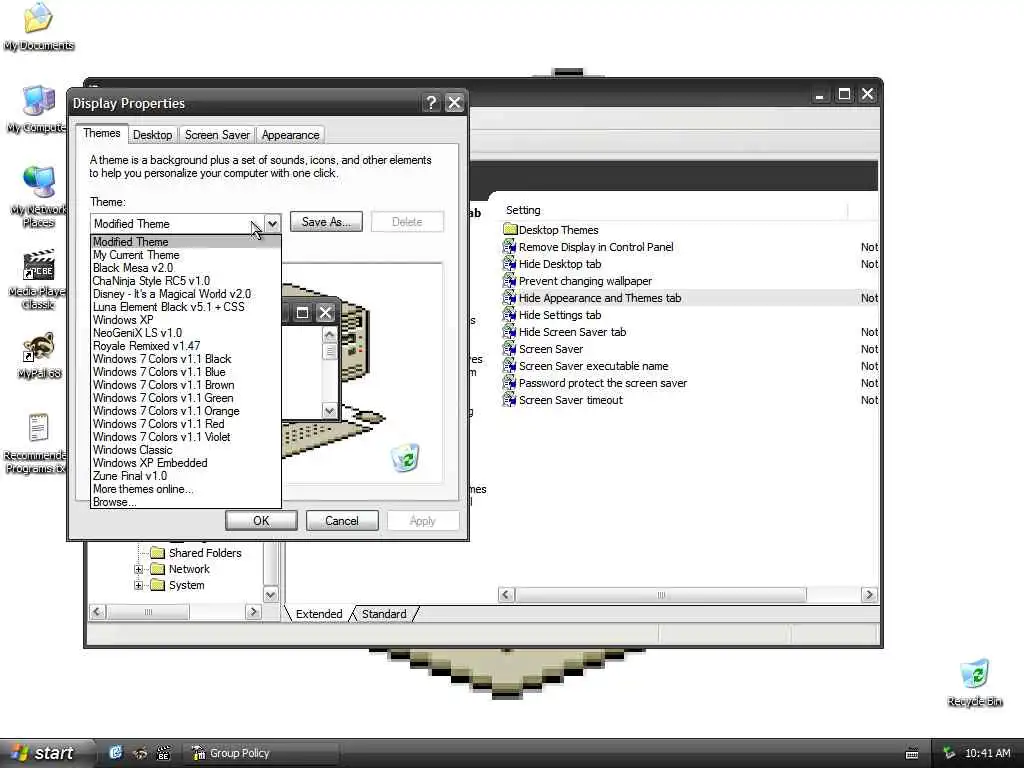Click left arrow of settings list horizontal scrollbar
The width and height of the screenshot is (1024, 768).
[506, 594]
